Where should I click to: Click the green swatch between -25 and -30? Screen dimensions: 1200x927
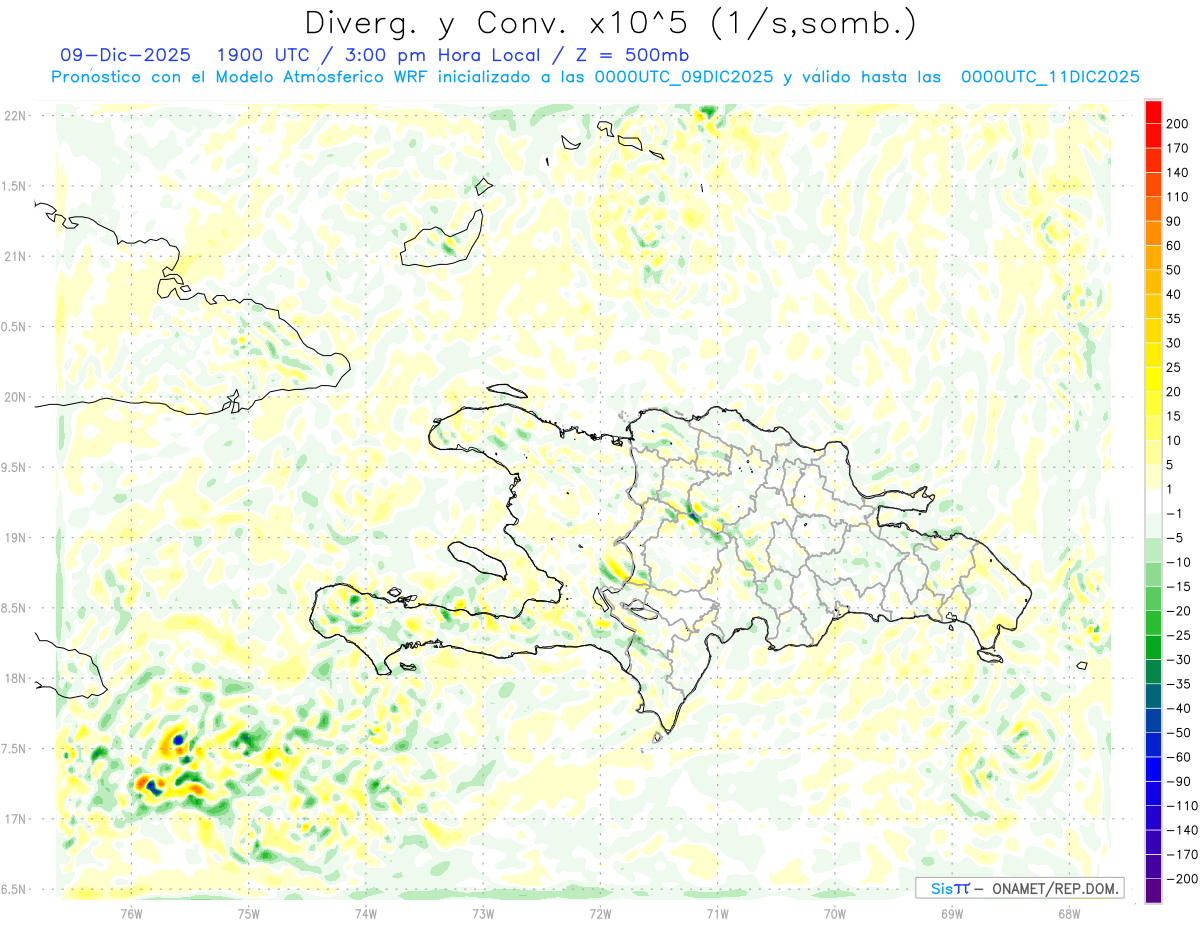point(1153,648)
